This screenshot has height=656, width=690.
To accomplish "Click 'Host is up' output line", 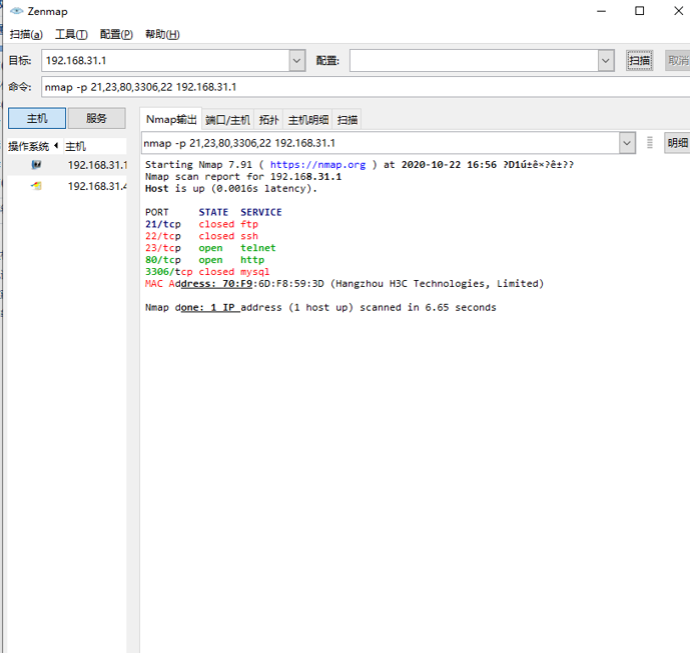I will [231, 188].
